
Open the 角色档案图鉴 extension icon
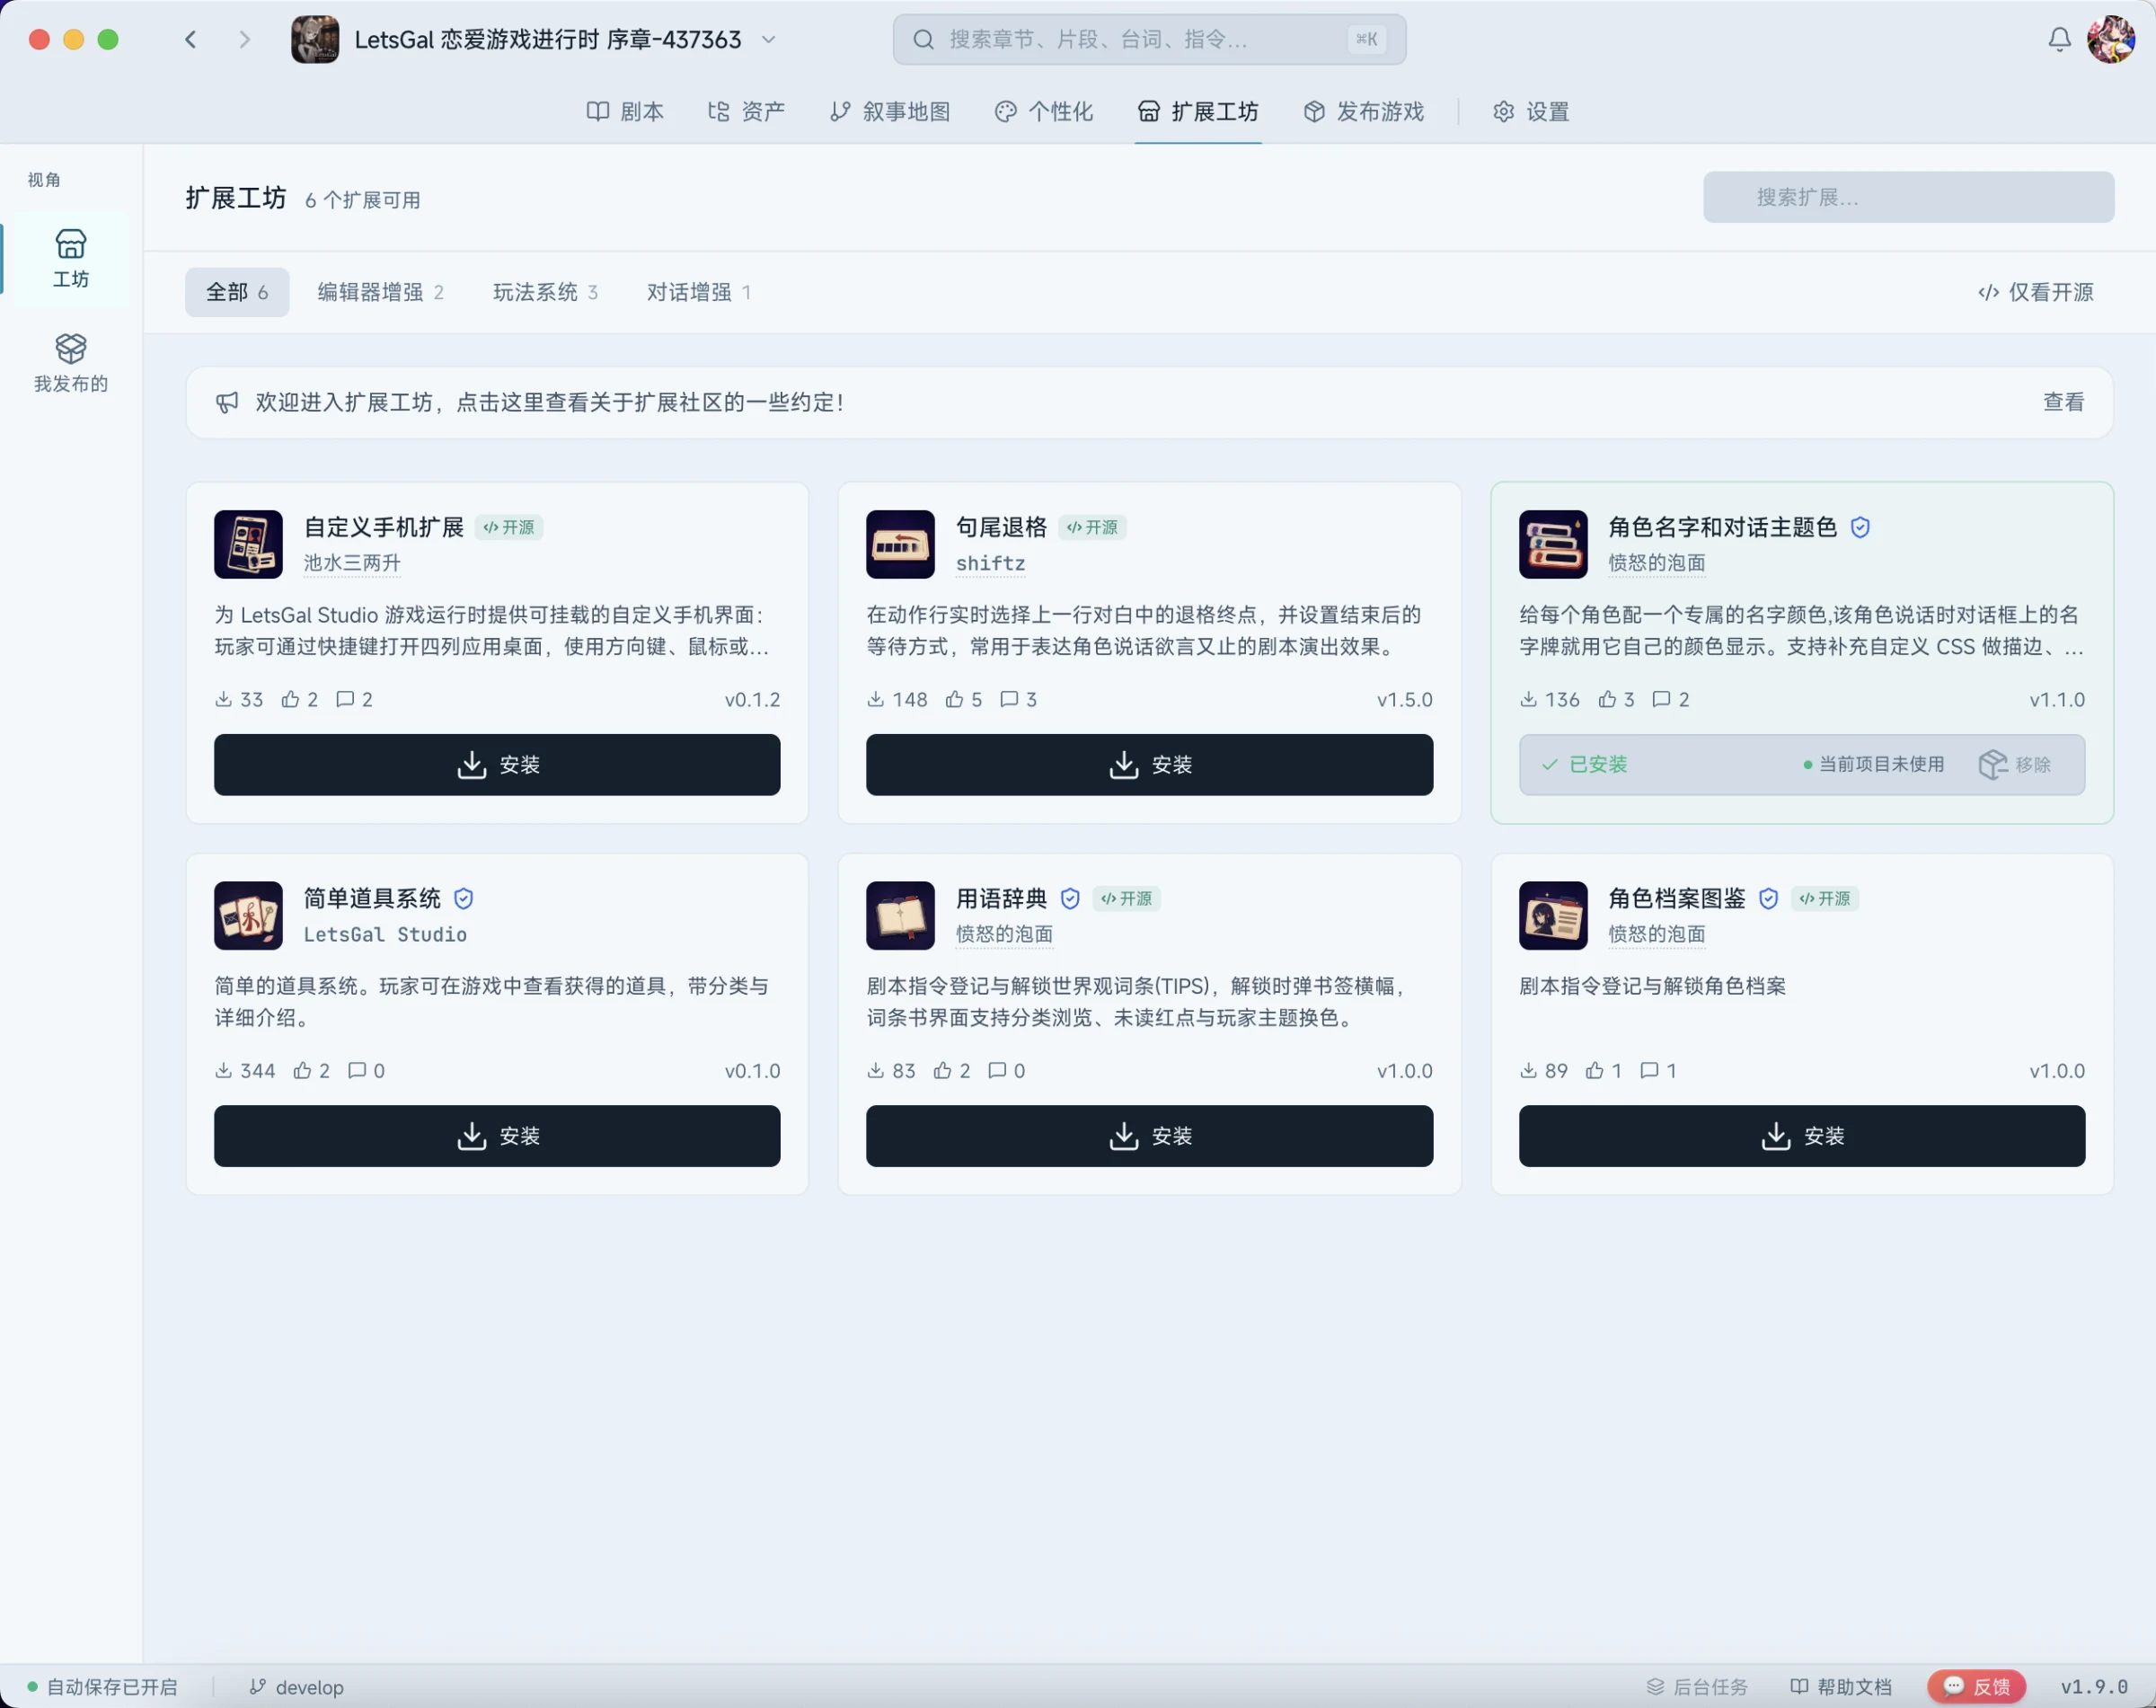(x=1553, y=916)
